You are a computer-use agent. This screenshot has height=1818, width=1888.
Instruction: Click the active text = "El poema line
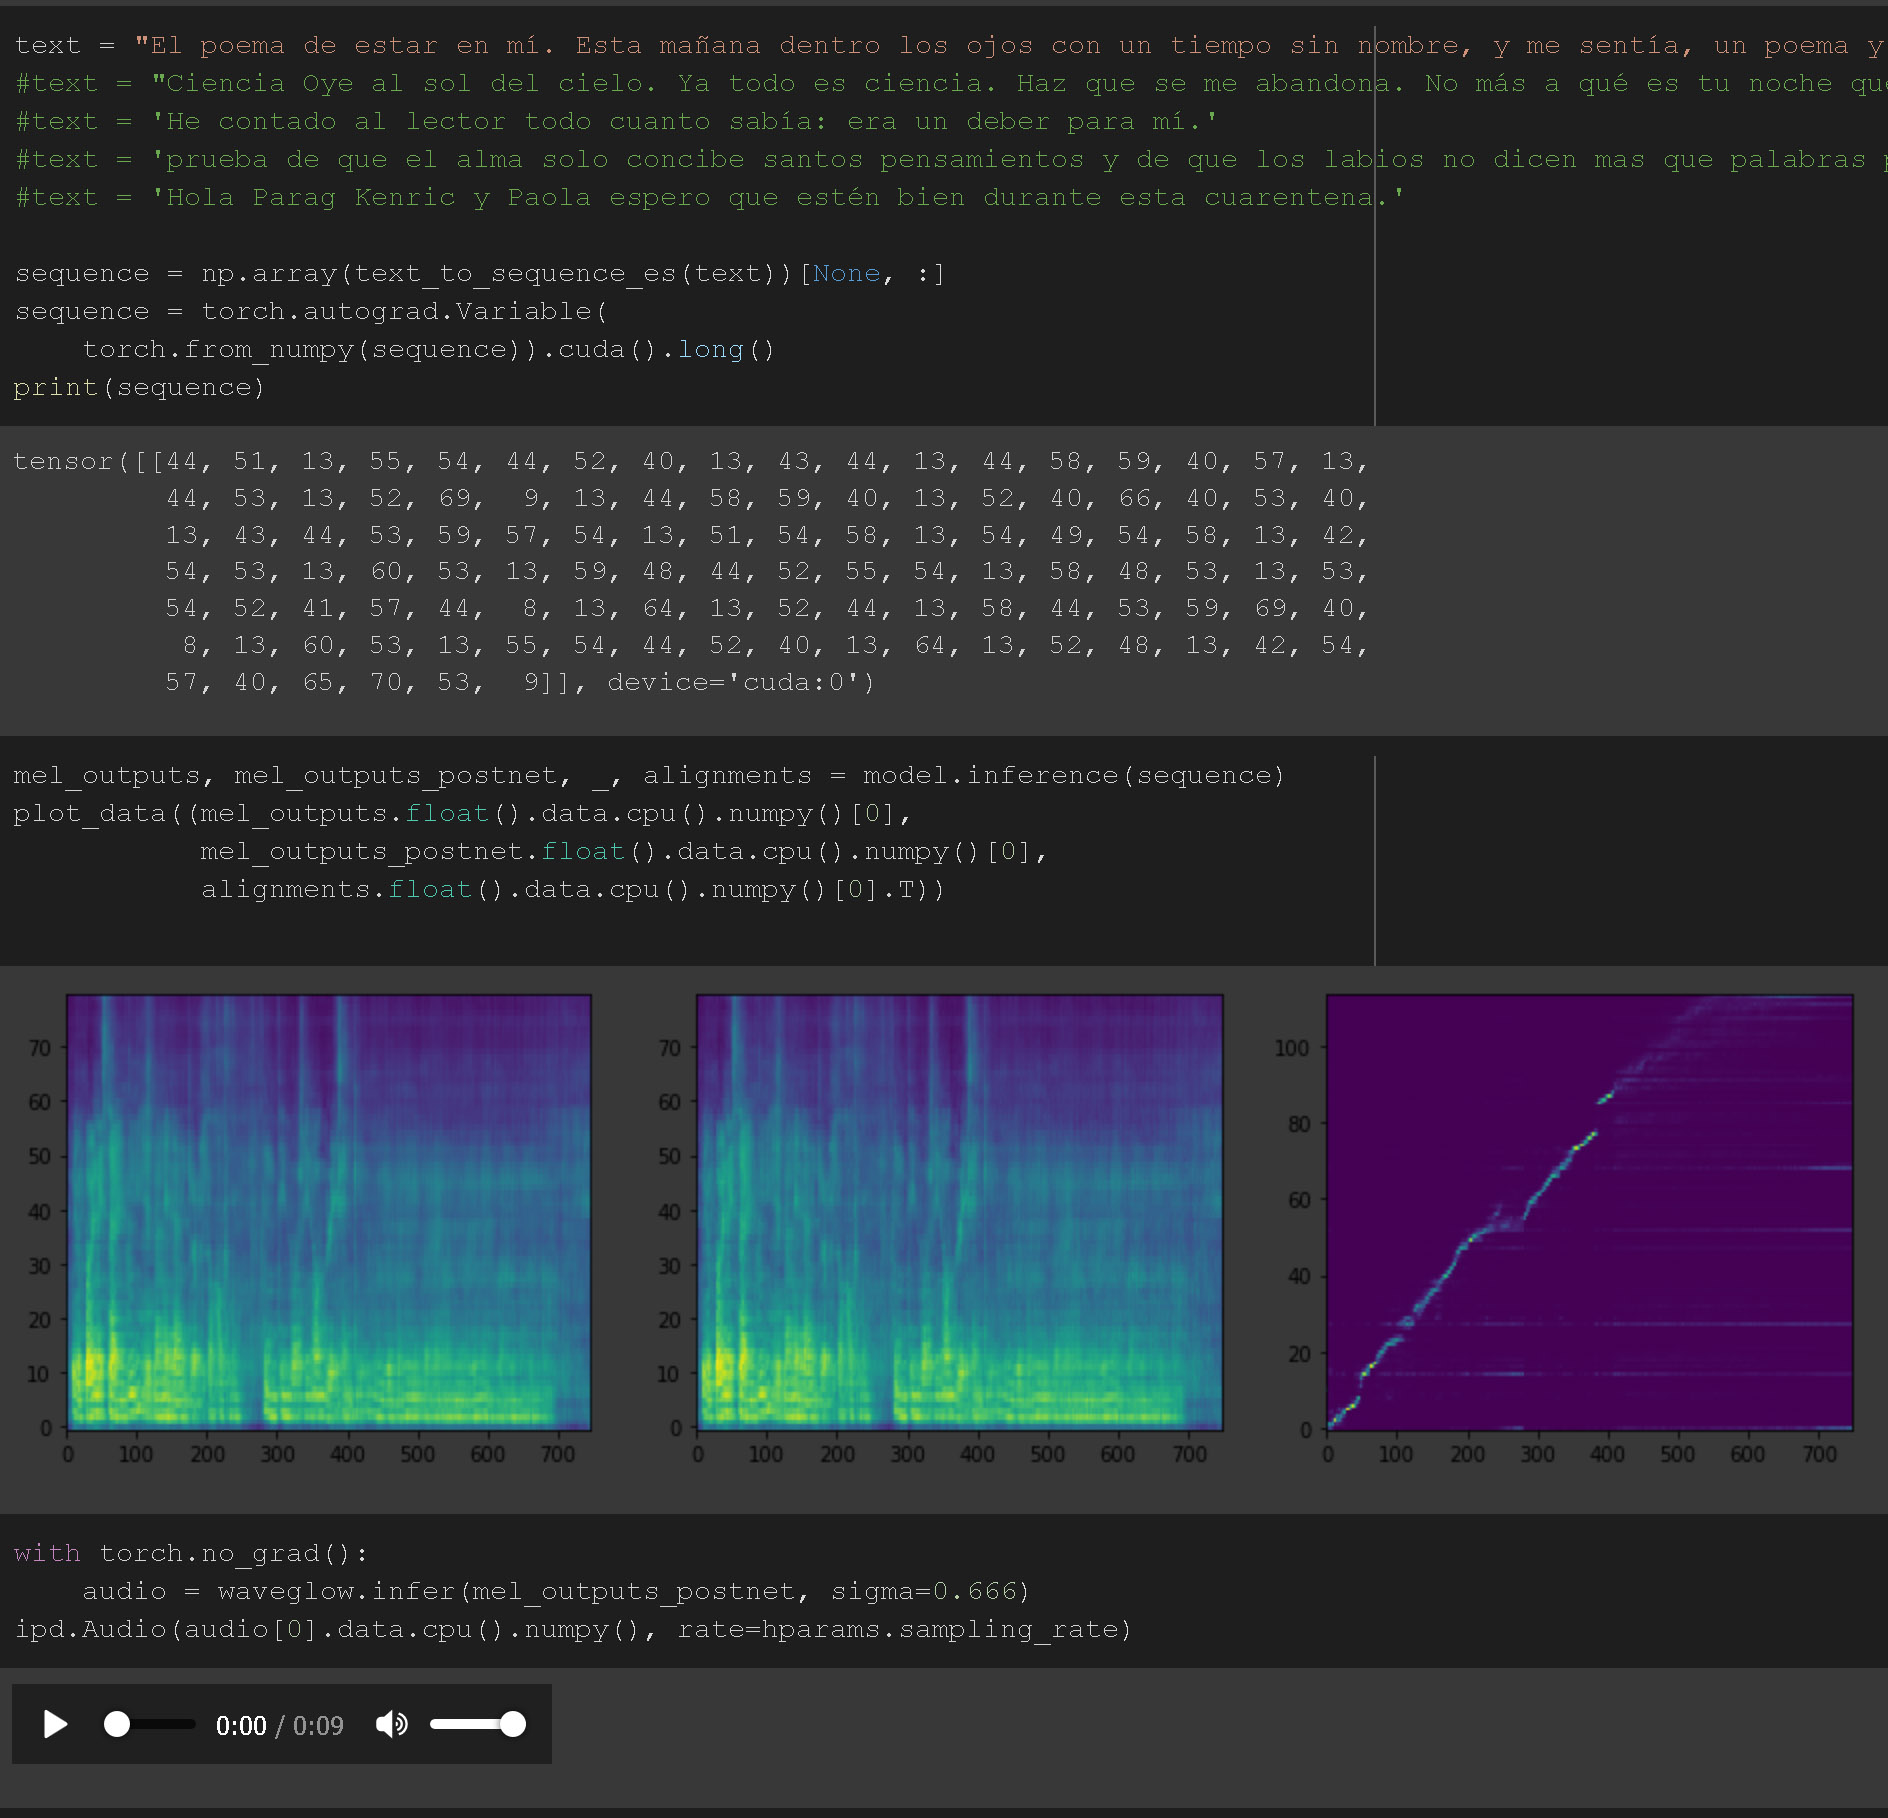pyautogui.click(x=950, y=46)
